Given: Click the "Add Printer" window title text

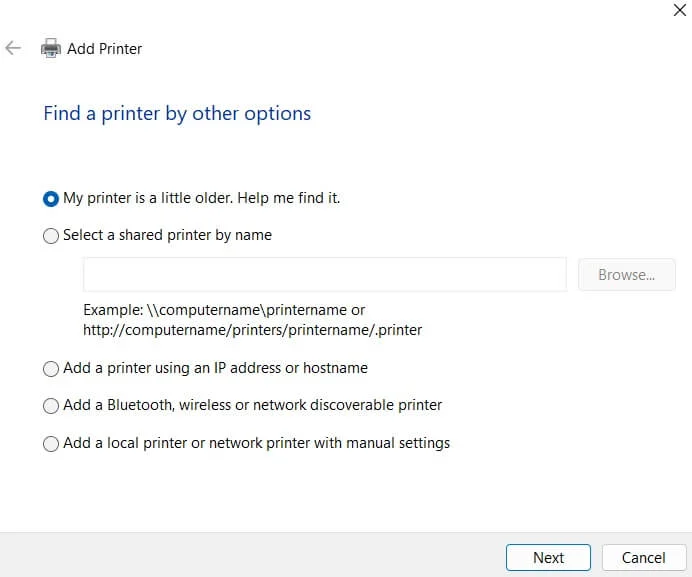Looking at the screenshot, I should coord(104,48).
